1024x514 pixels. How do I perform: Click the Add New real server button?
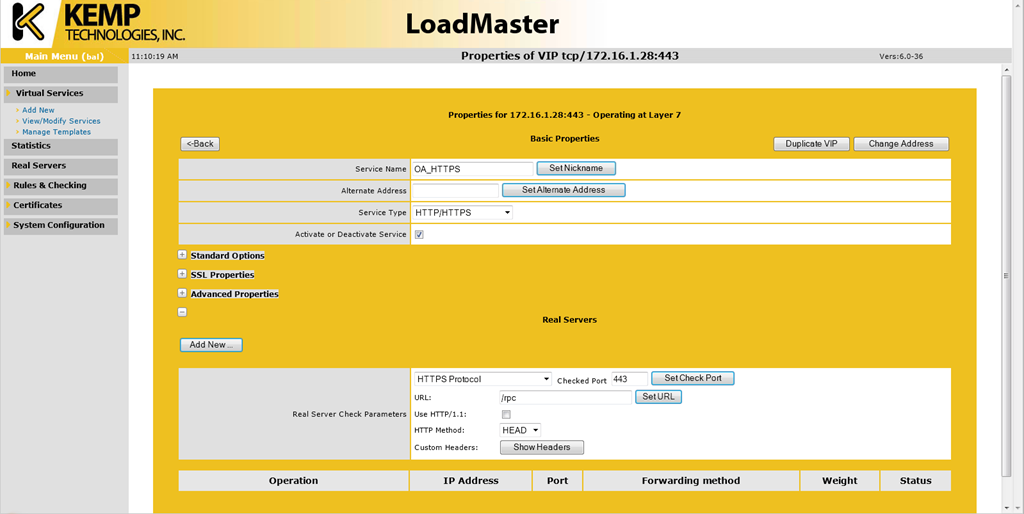point(211,345)
